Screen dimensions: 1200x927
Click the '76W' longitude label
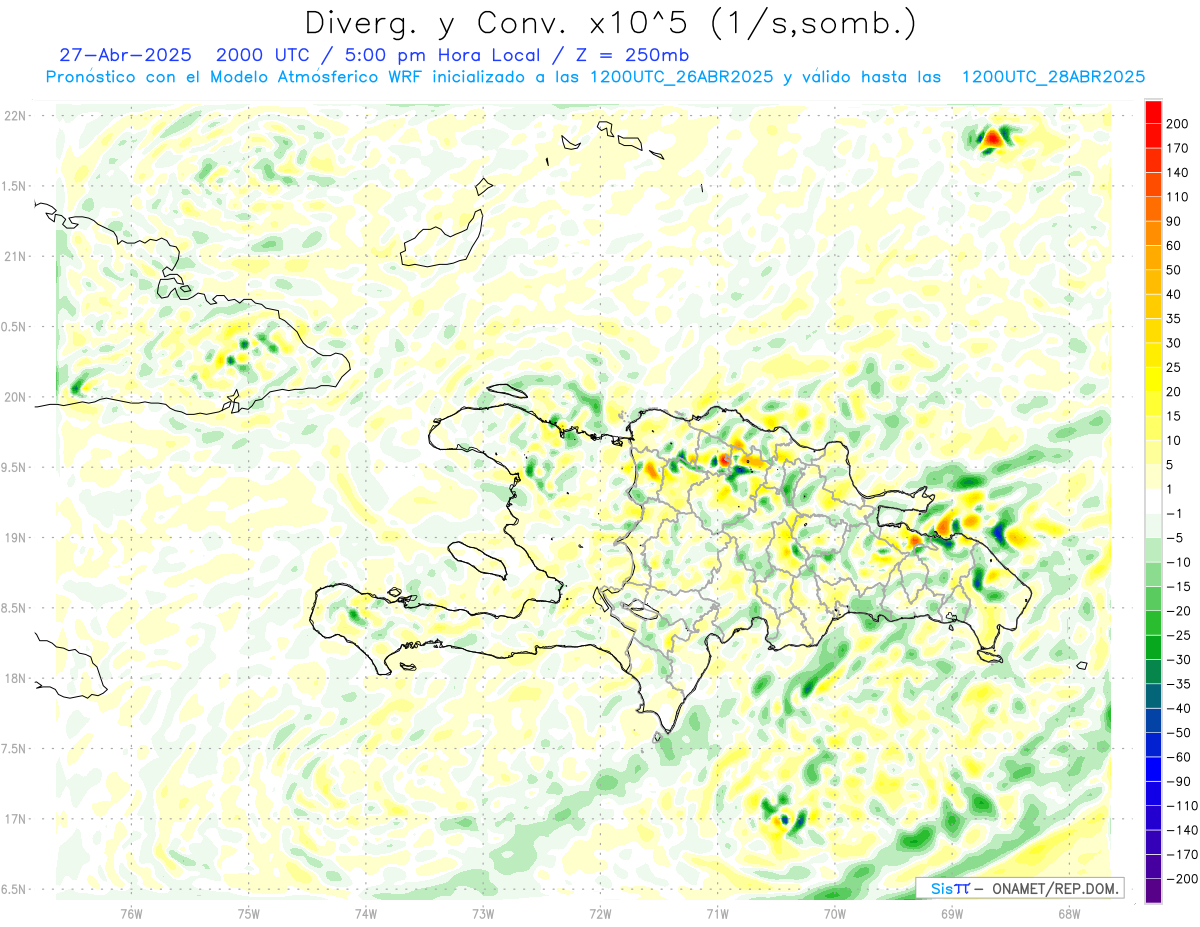(x=131, y=914)
